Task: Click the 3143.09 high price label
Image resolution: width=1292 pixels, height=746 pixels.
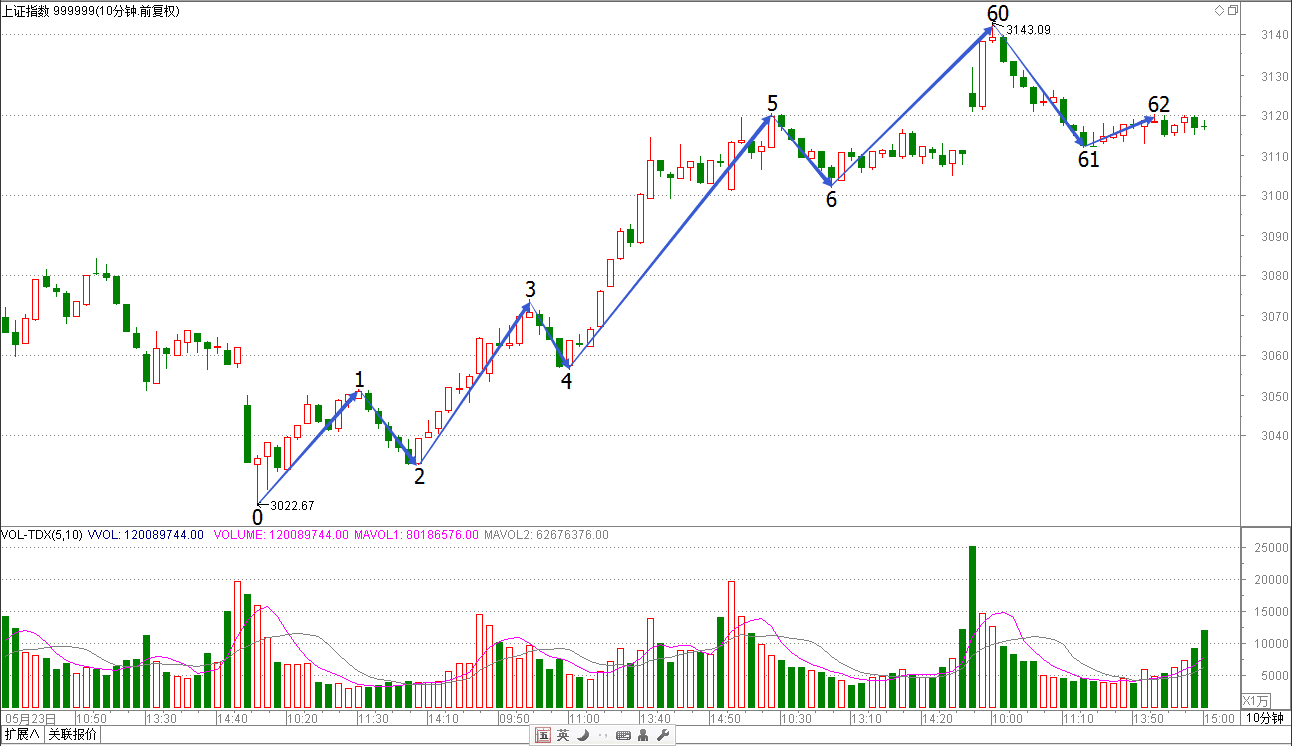Action: coord(1028,30)
